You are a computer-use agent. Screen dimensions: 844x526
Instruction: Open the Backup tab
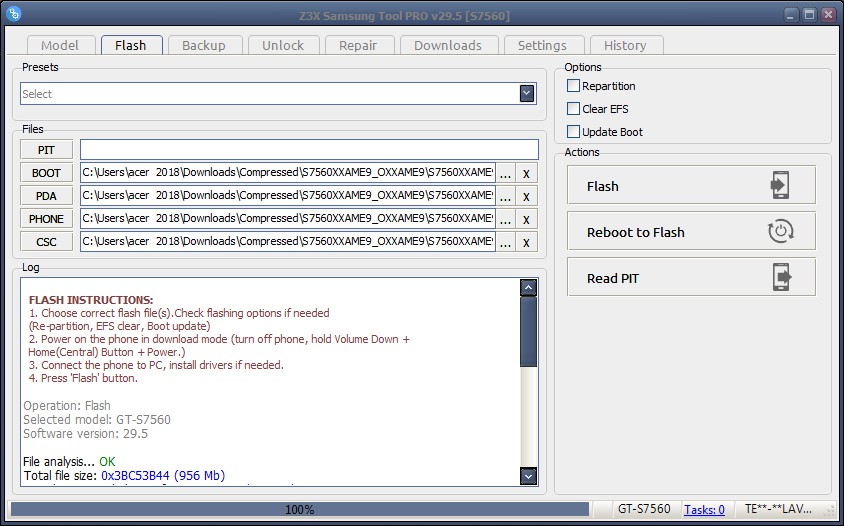pos(204,45)
